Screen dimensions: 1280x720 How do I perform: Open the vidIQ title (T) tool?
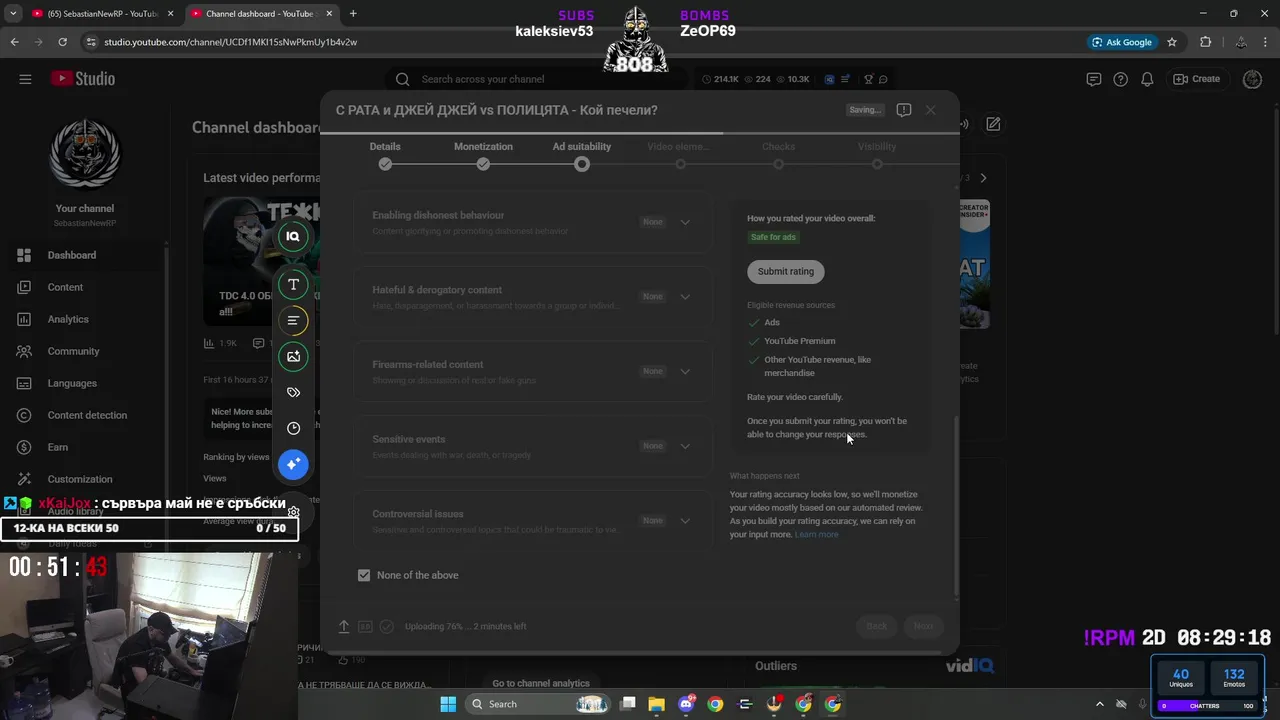293,285
